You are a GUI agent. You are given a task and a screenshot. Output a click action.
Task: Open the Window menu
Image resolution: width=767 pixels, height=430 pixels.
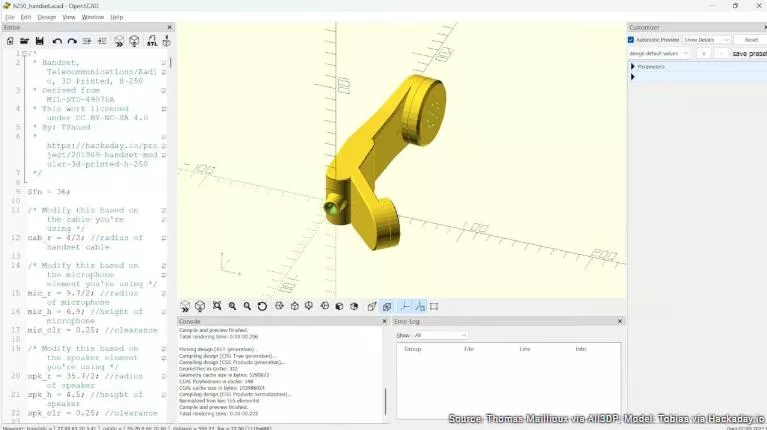click(x=92, y=17)
